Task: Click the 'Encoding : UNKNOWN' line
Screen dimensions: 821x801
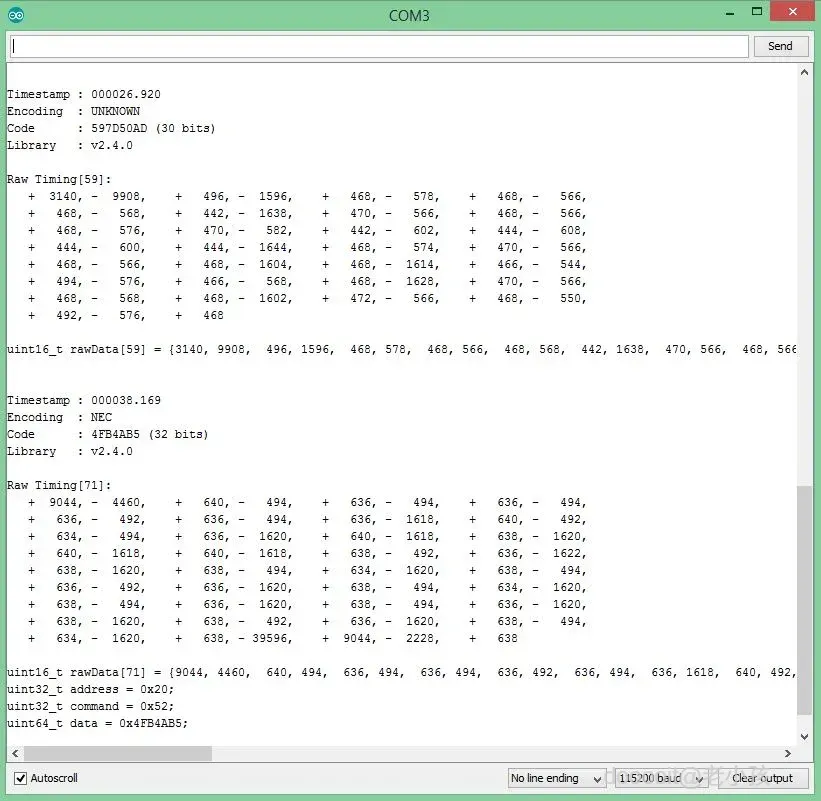Action: tap(73, 111)
